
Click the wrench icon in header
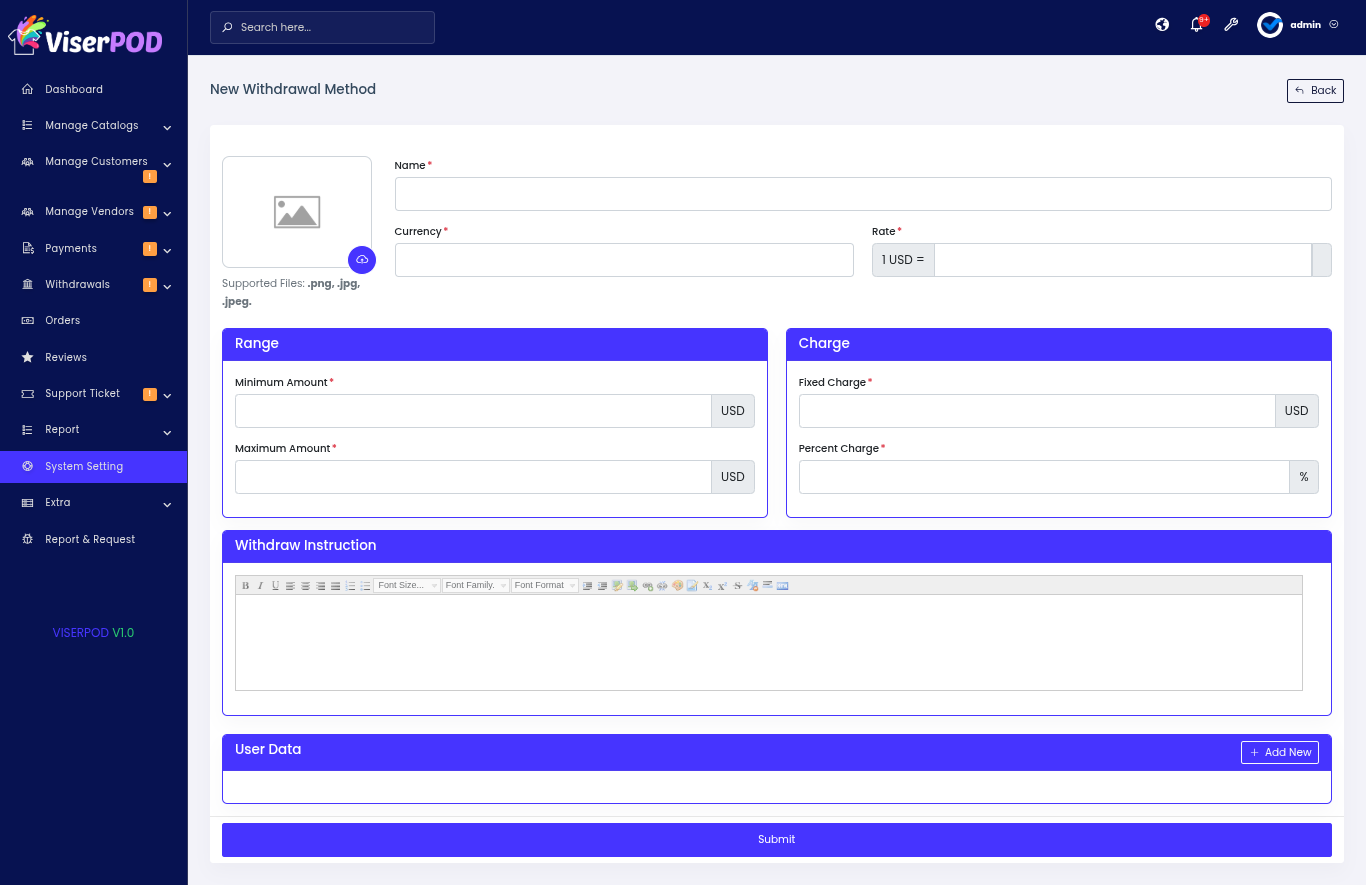tap(1231, 25)
